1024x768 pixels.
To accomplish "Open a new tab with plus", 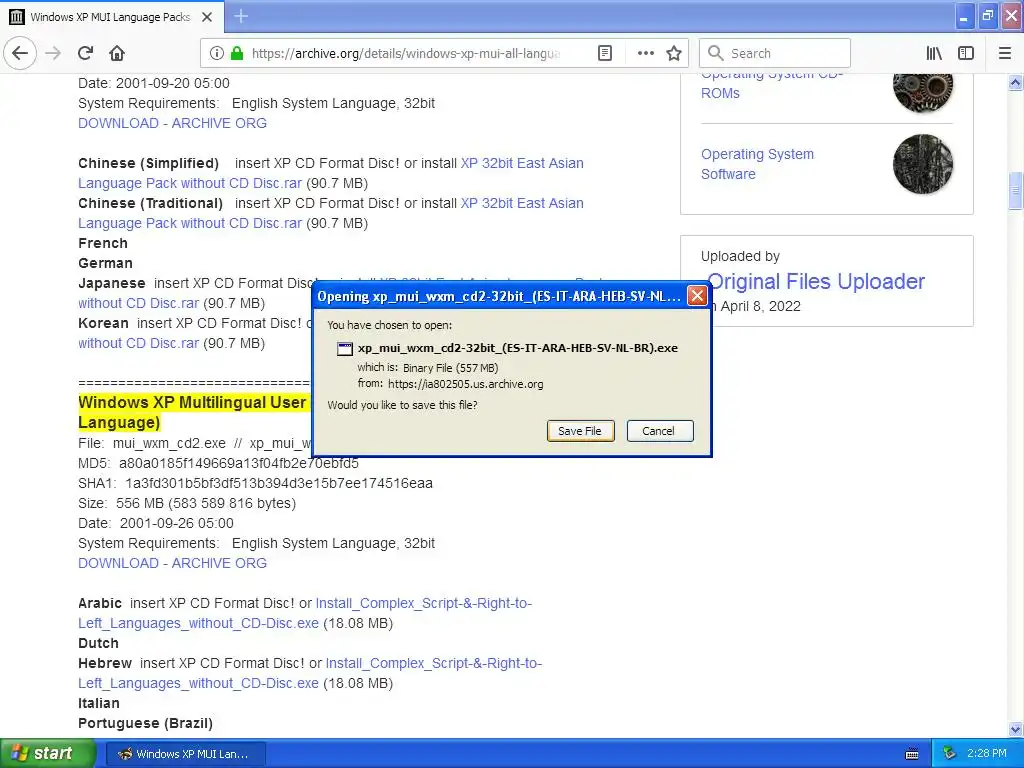I will (241, 16).
